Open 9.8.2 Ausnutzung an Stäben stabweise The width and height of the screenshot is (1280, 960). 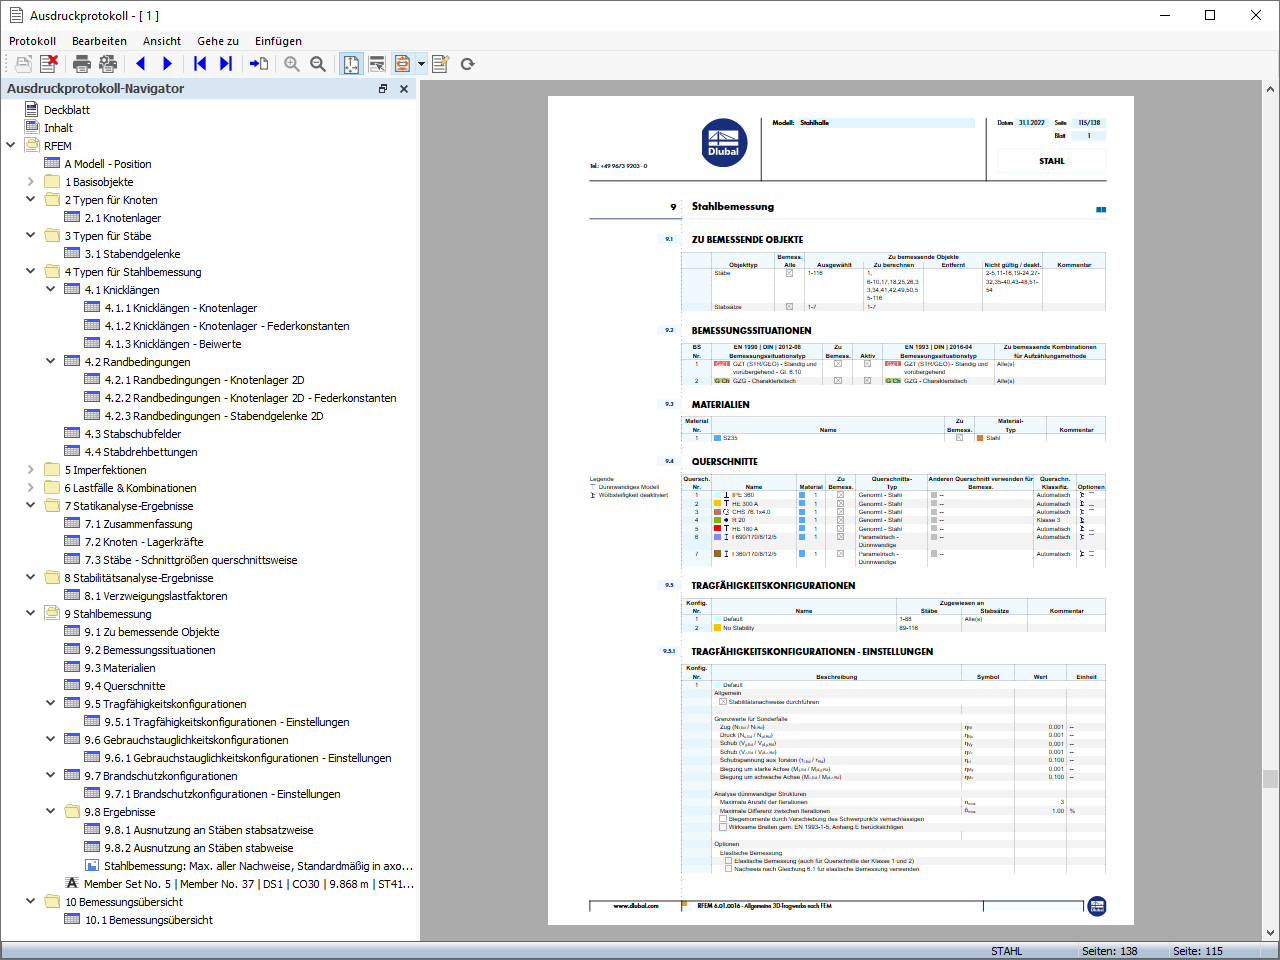pos(199,848)
